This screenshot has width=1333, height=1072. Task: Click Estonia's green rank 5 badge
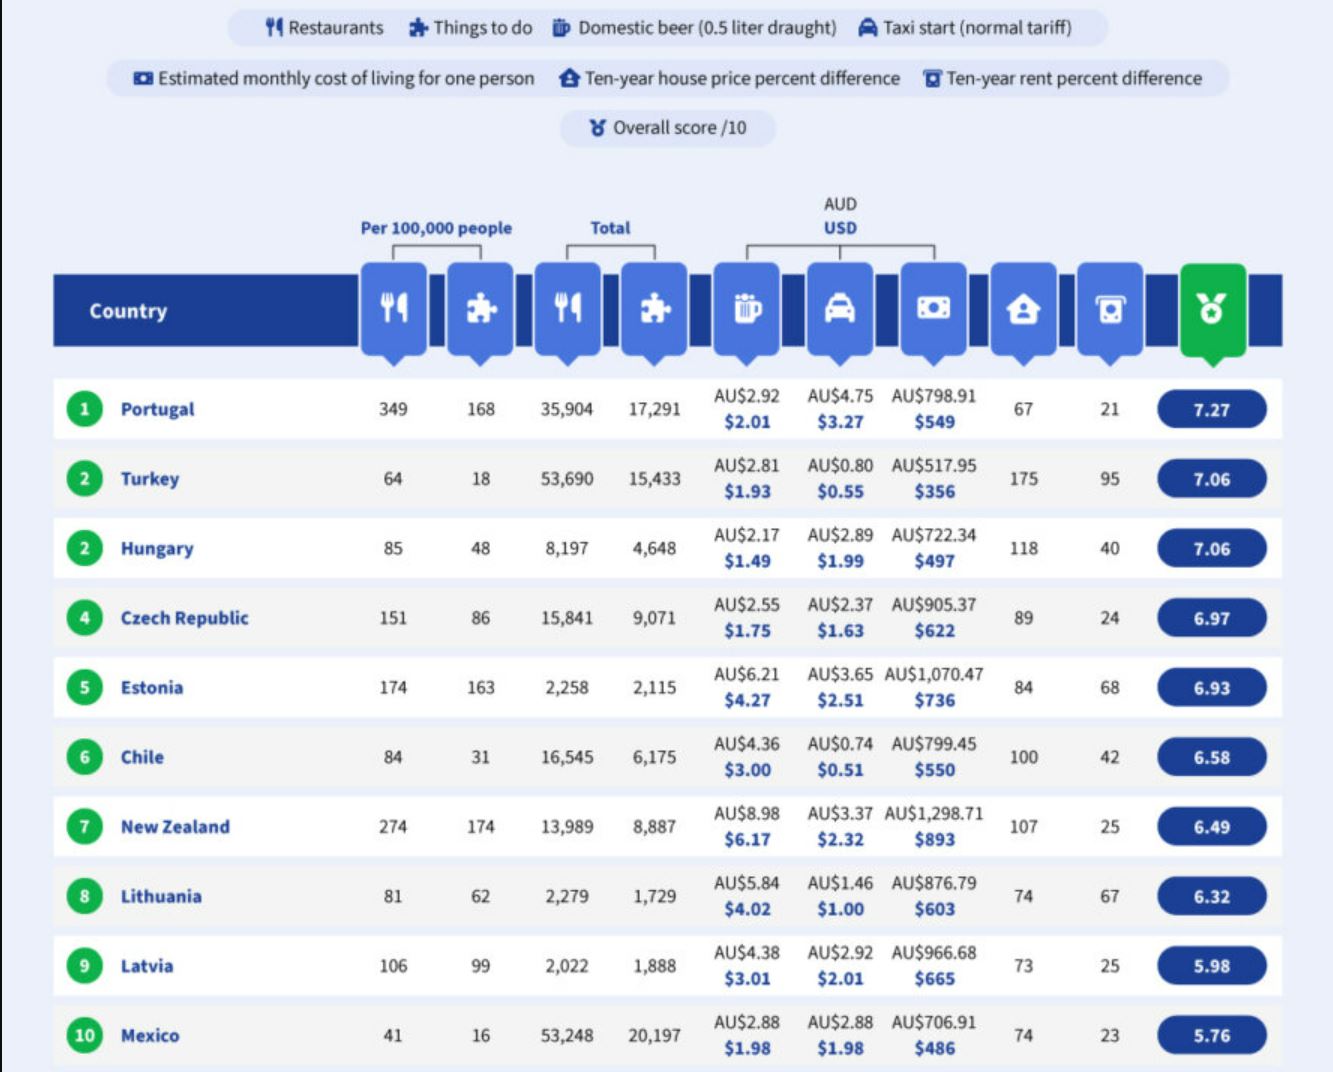click(x=85, y=688)
